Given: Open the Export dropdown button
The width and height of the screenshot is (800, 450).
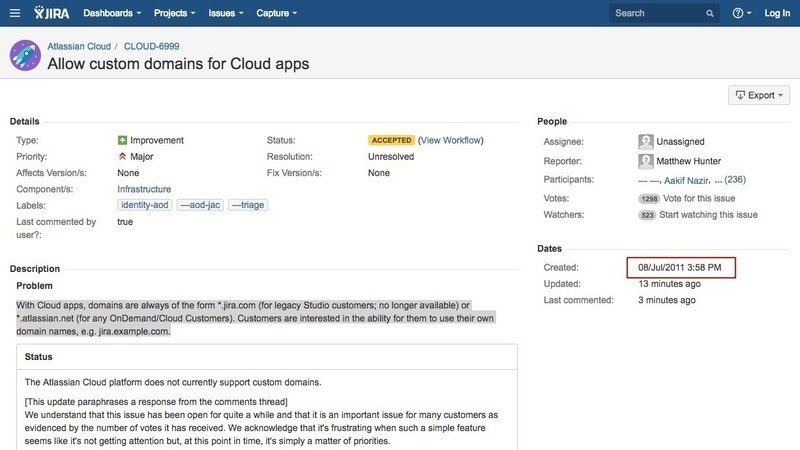Looking at the screenshot, I should point(760,95).
